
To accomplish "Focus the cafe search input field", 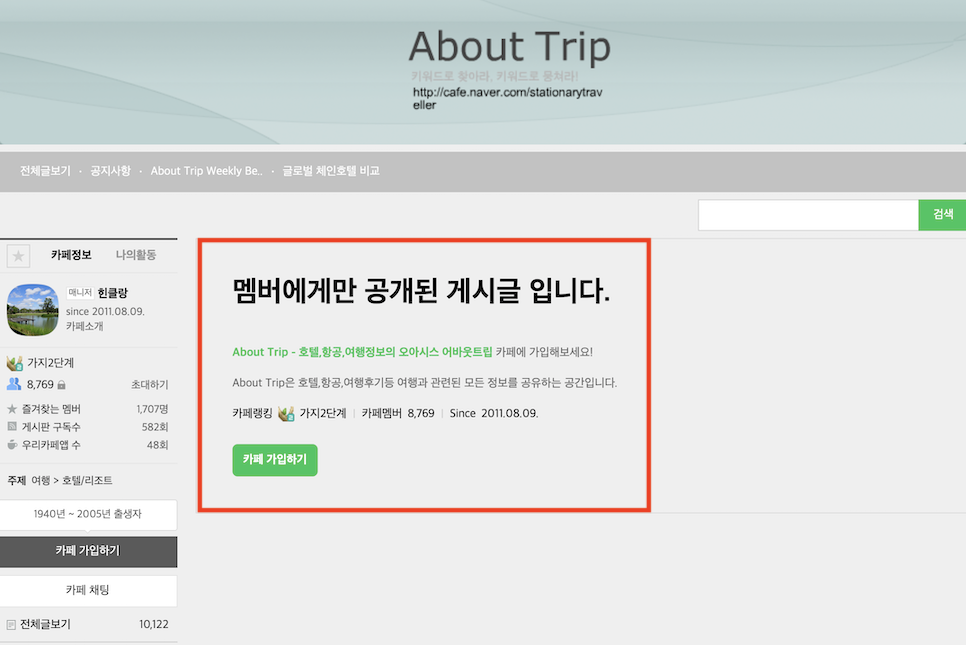I will (808, 215).
